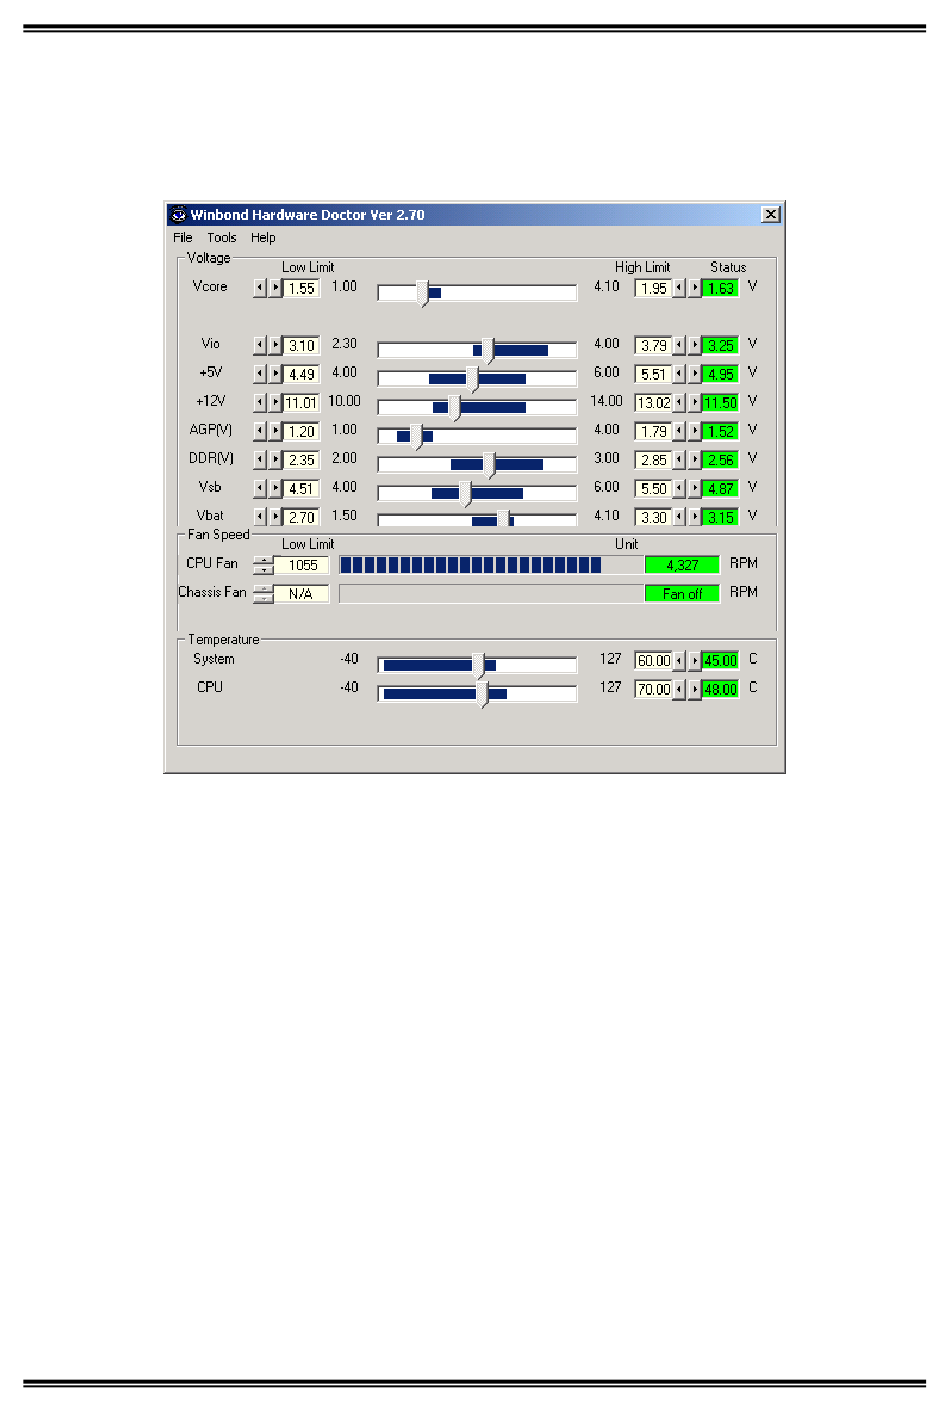Click left arrow of AGP(V) low limit
The width and height of the screenshot is (950, 1411).
click(260, 431)
